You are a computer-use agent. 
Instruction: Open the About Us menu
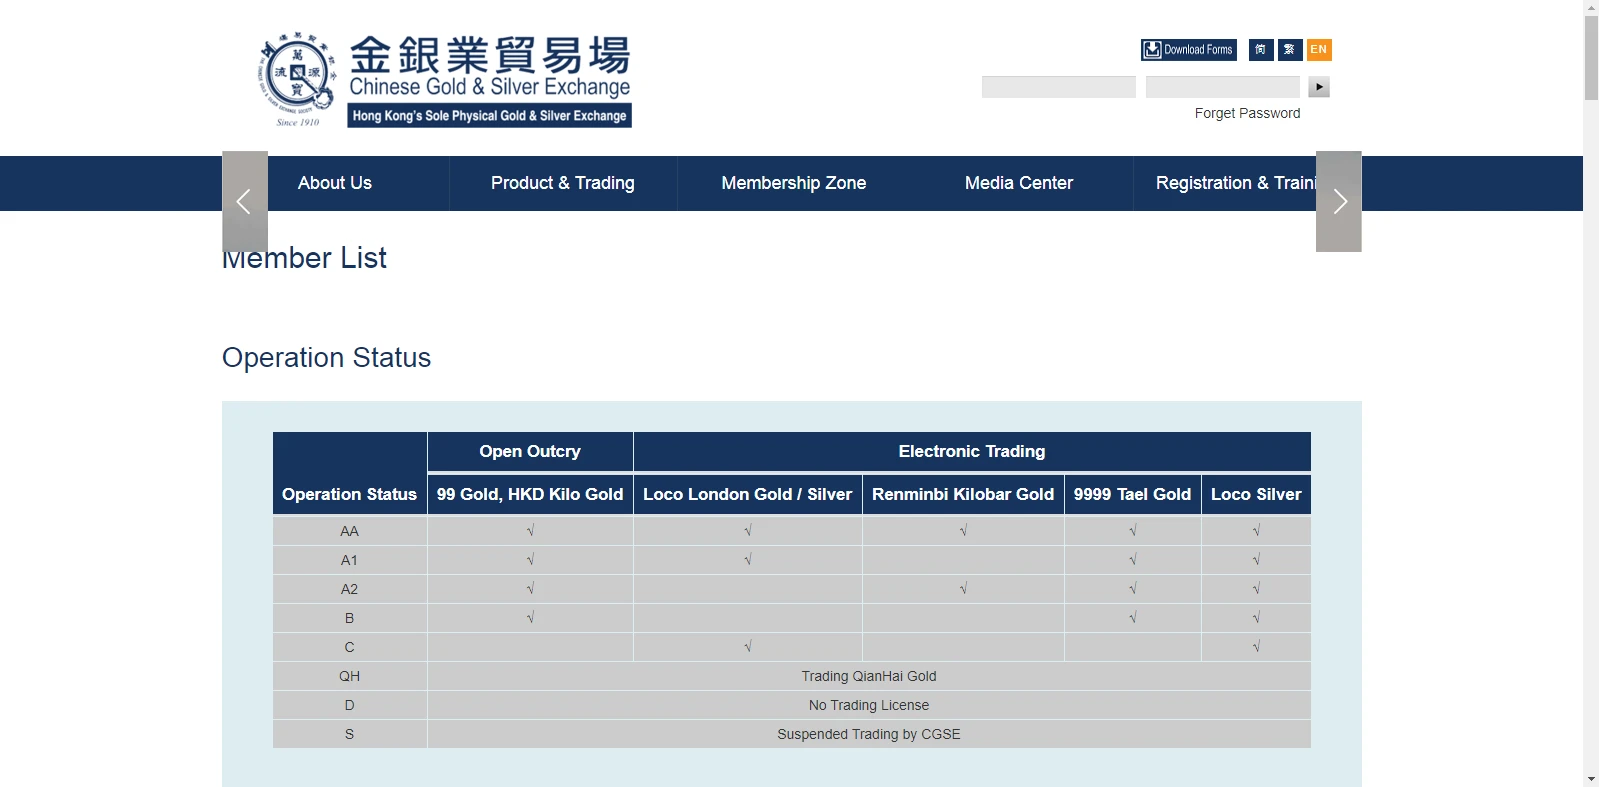tap(335, 183)
